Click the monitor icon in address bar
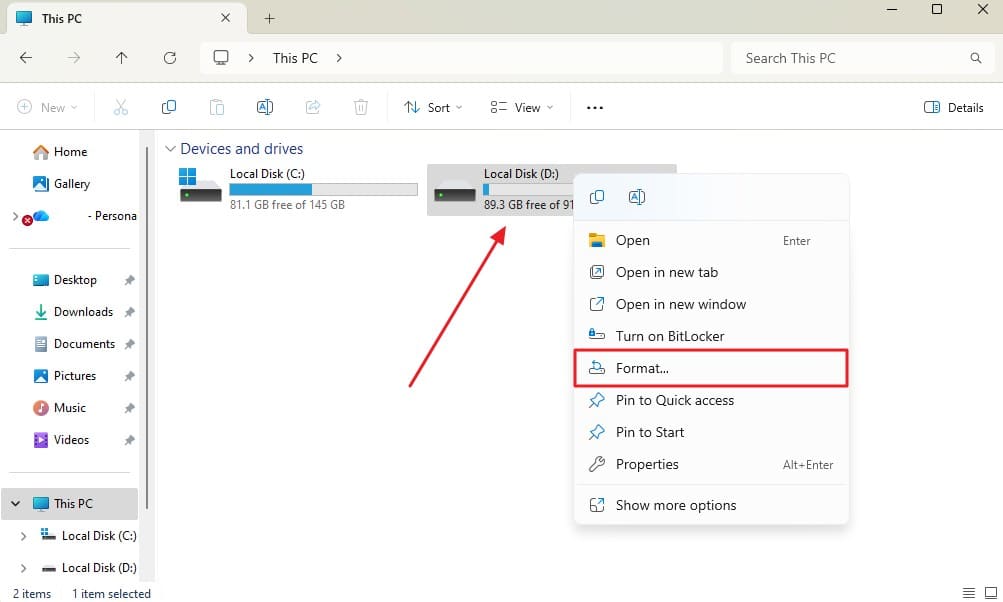 click(221, 58)
